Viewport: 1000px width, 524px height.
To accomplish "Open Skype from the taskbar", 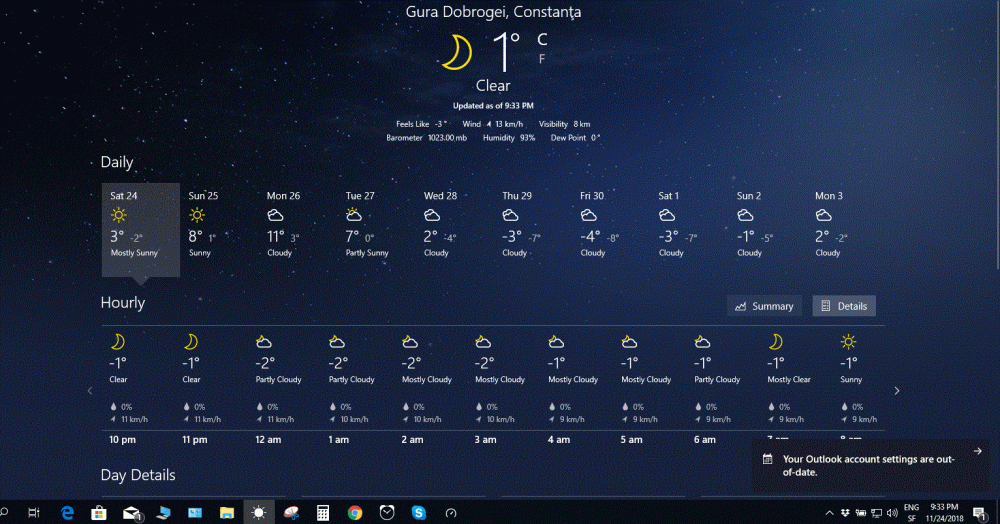I will tap(419, 512).
